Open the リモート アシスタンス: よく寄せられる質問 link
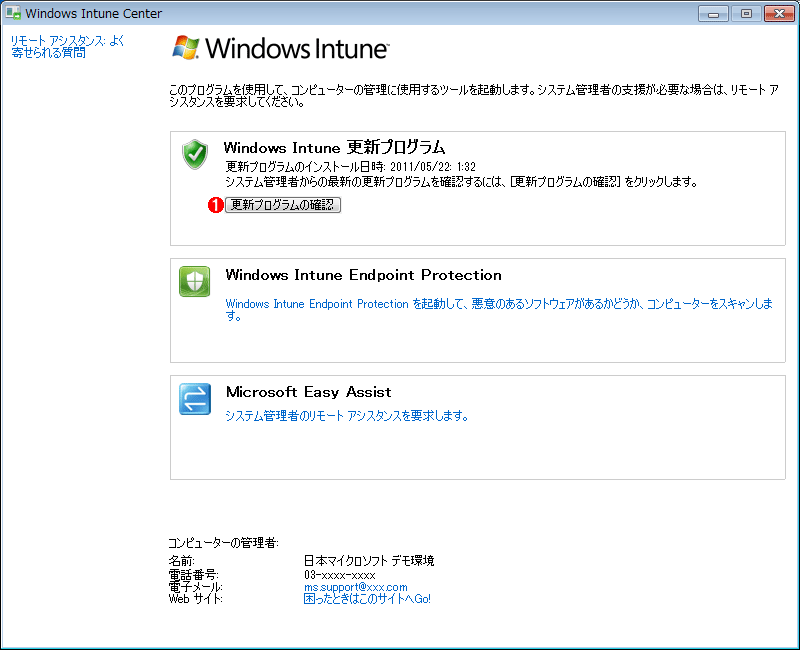The height and width of the screenshot is (650, 800). 67,46
